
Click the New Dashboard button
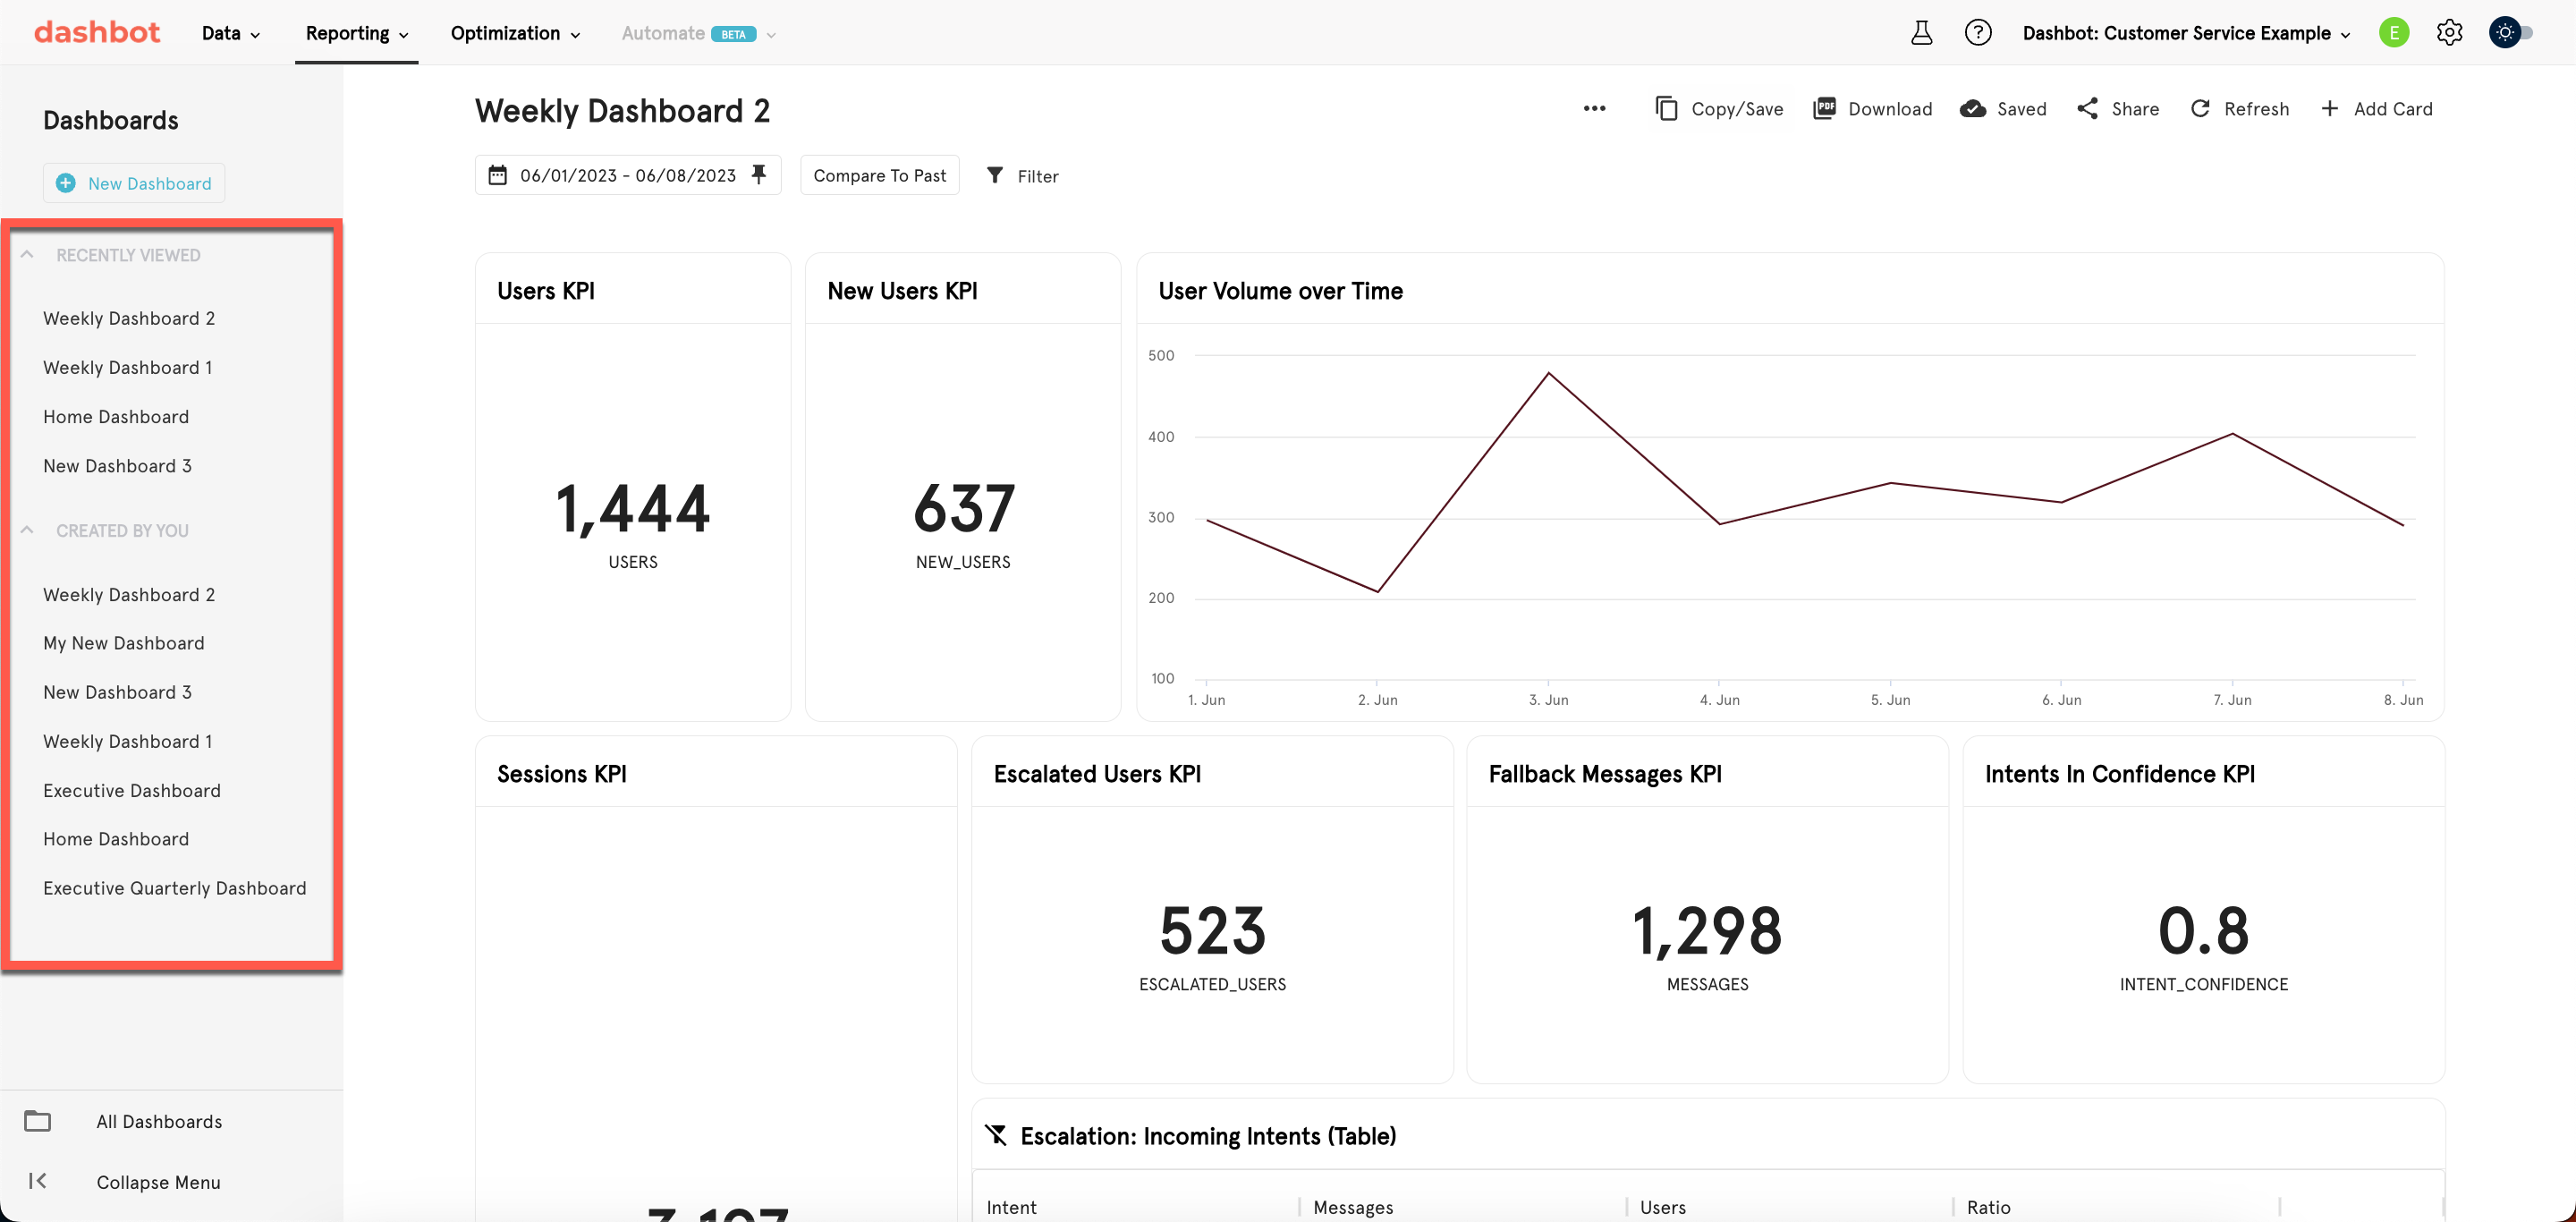click(134, 183)
